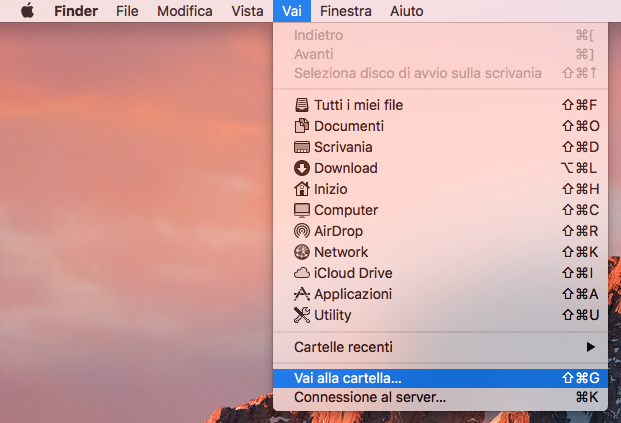Click the Network globe icon
Image resolution: width=621 pixels, height=423 pixels.
(x=302, y=252)
